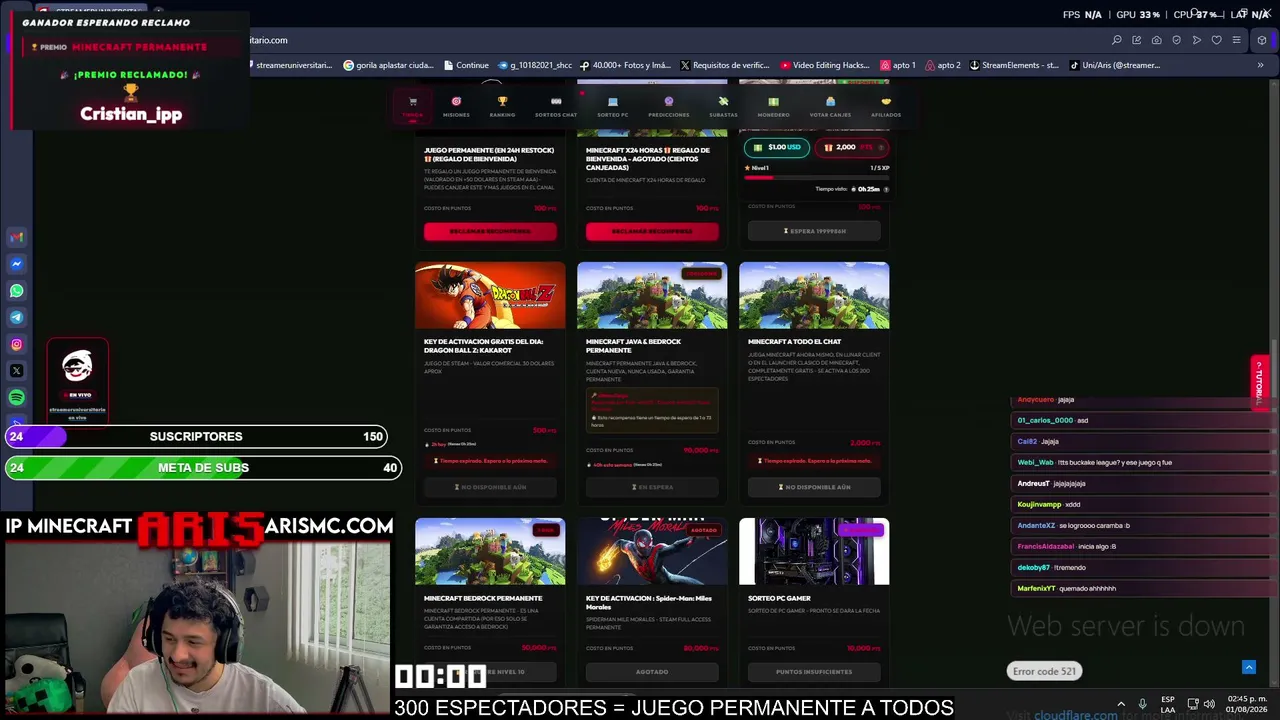1280x720 pixels.
Task: Click the browser search icon in address bar
Action: [1117, 40]
